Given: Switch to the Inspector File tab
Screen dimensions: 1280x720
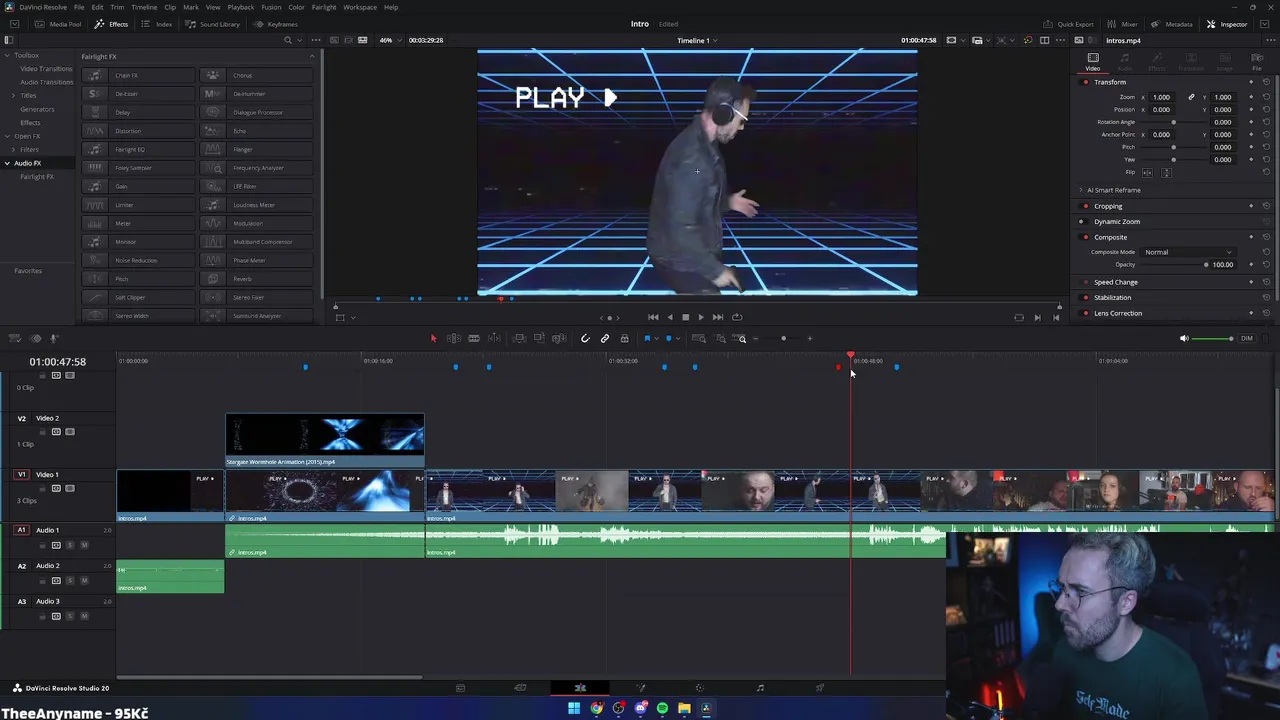Looking at the screenshot, I should pos(1257,62).
